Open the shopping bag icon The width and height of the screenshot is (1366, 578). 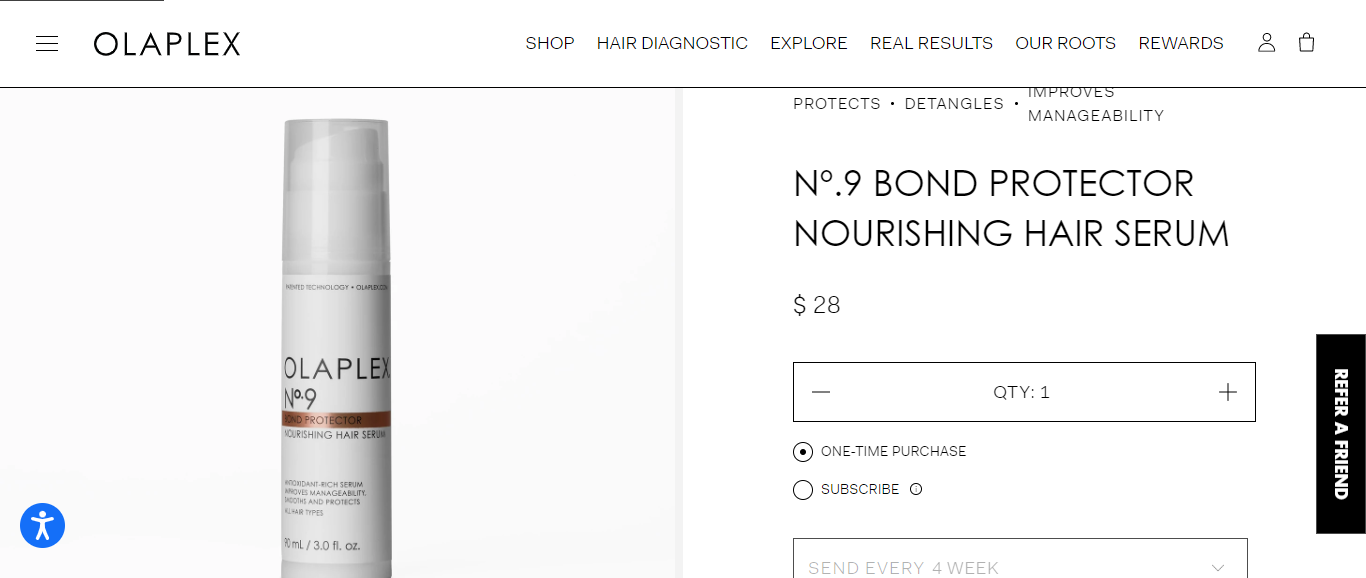(x=1306, y=43)
